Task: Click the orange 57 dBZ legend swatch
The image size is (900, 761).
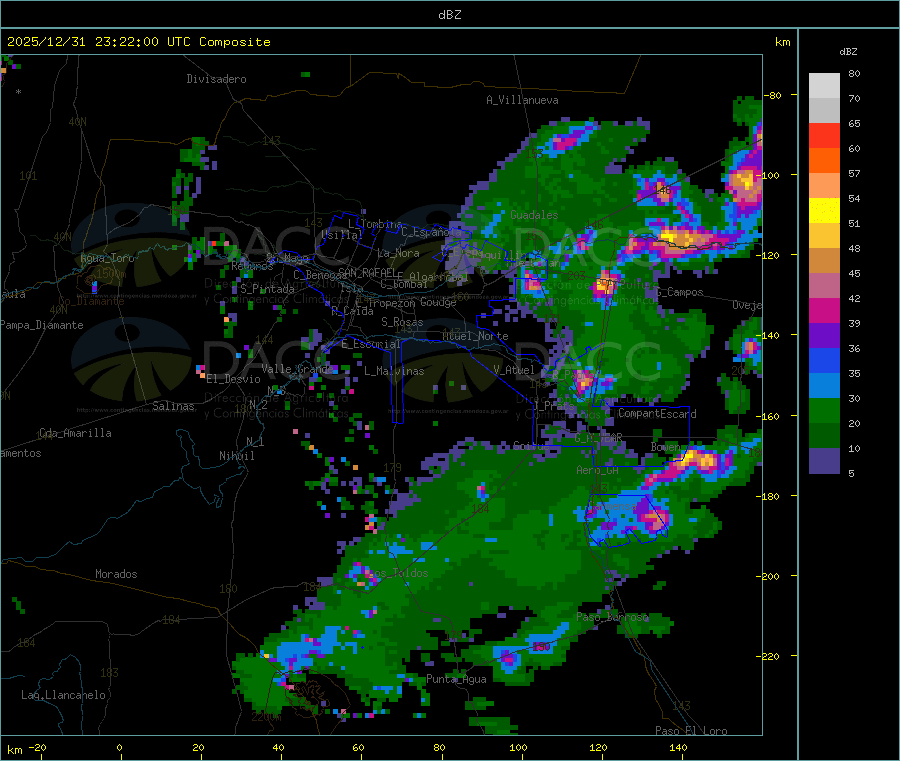Action: tap(824, 161)
